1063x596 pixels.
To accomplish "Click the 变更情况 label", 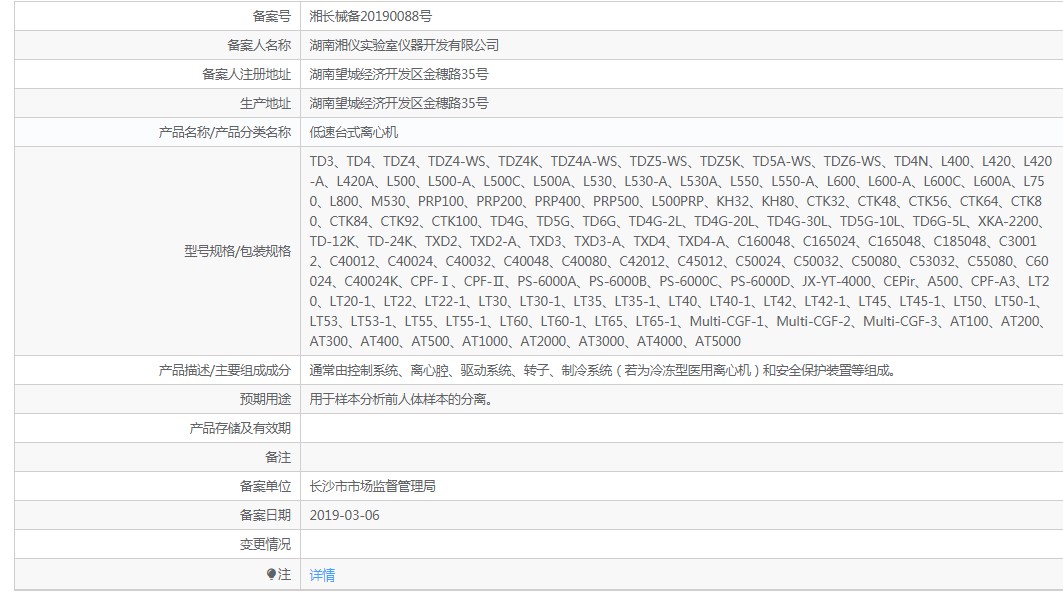I will 266,544.
